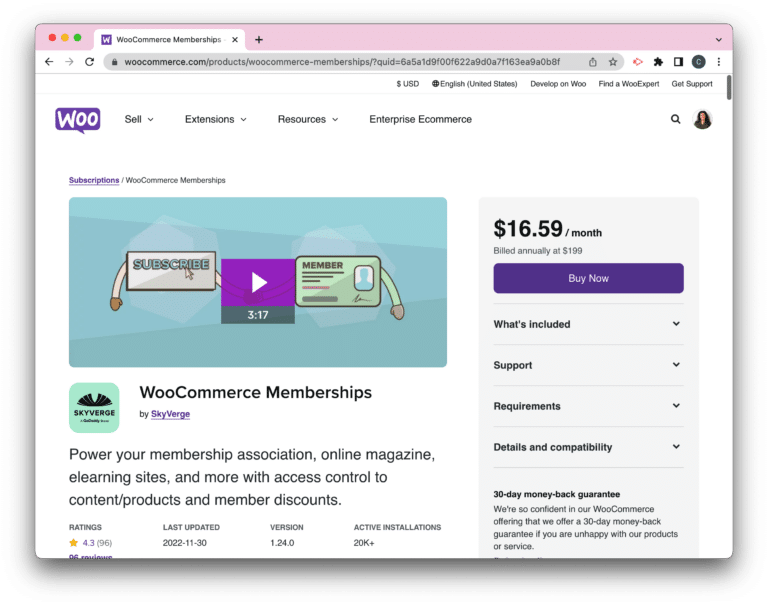768x605 pixels.
Task: Open the Extensions dropdown menu
Action: [216, 119]
